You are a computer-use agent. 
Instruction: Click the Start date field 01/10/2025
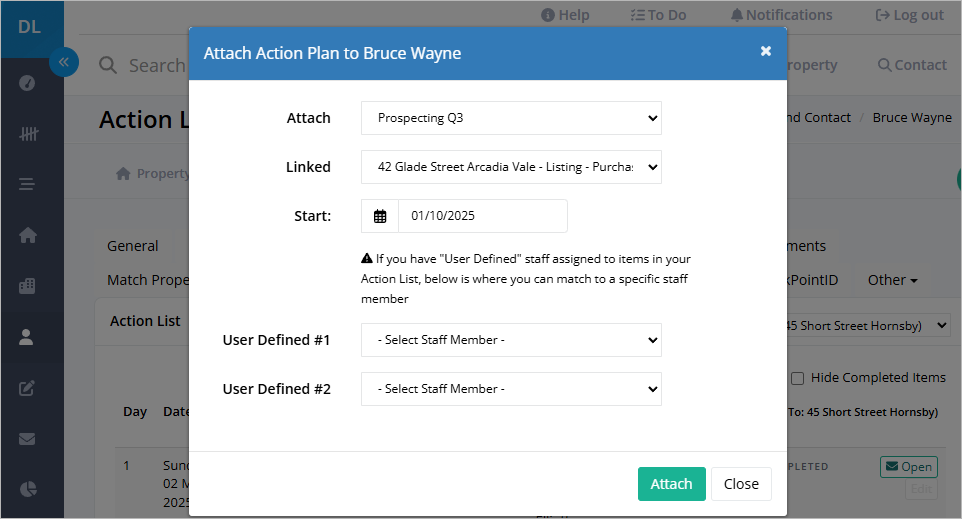483,216
